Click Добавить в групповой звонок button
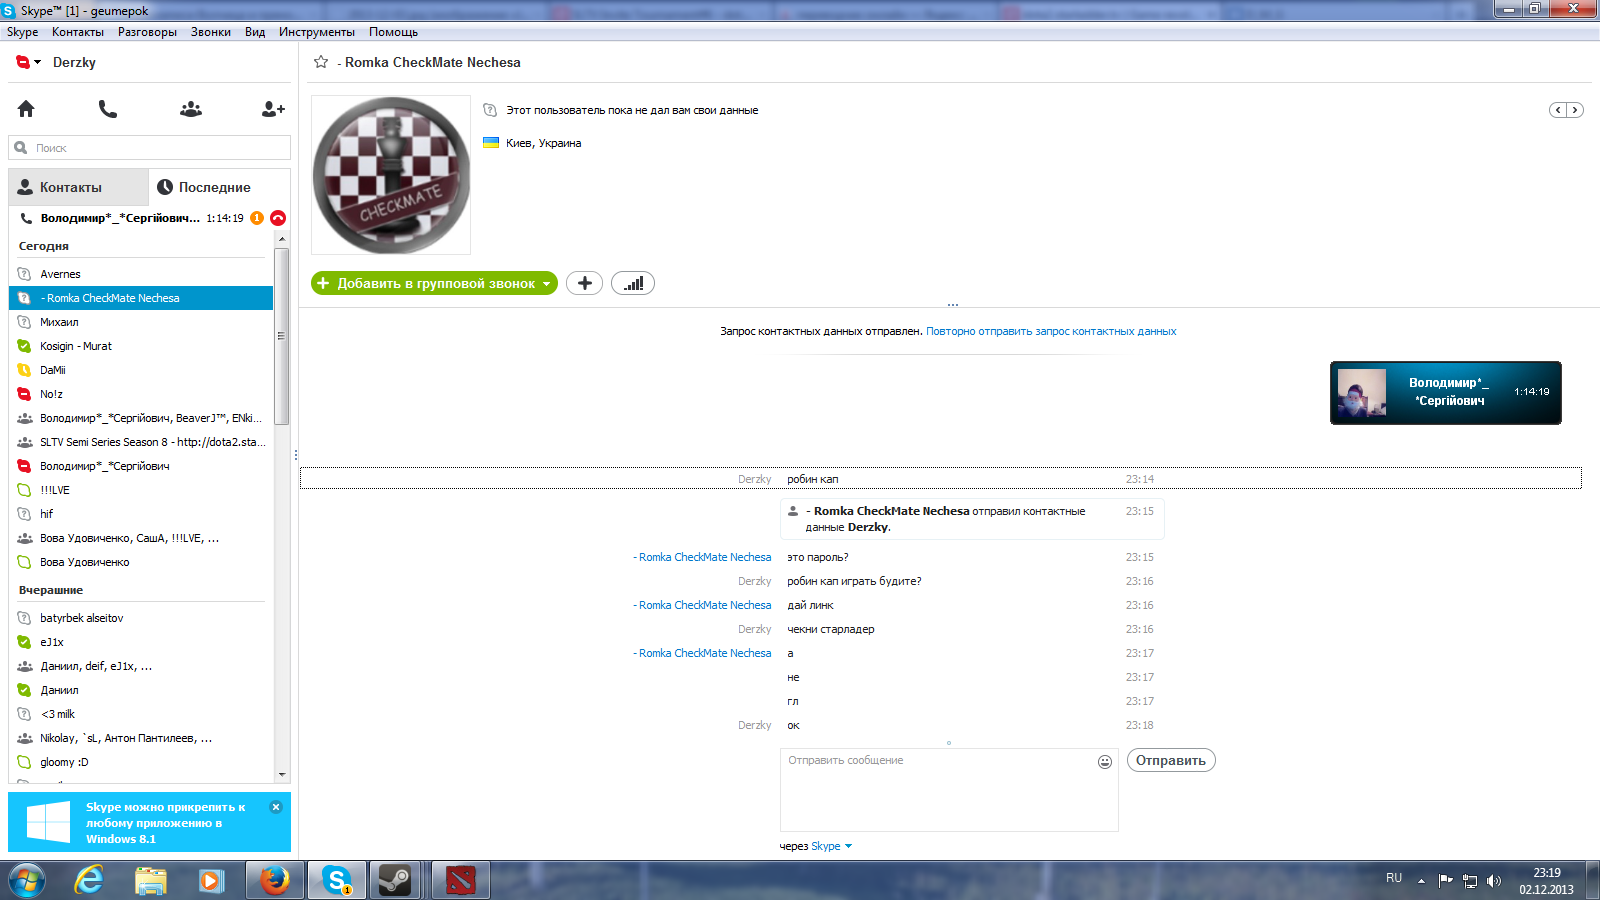The width and height of the screenshot is (1600, 900). coord(434,283)
